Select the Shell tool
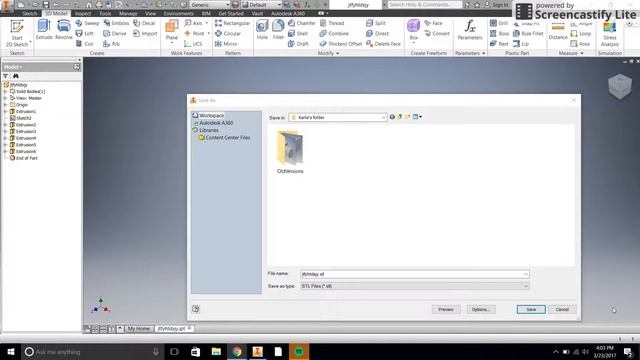Image resolution: width=640 pixels, height=360 pixels. tap(298, 33)
